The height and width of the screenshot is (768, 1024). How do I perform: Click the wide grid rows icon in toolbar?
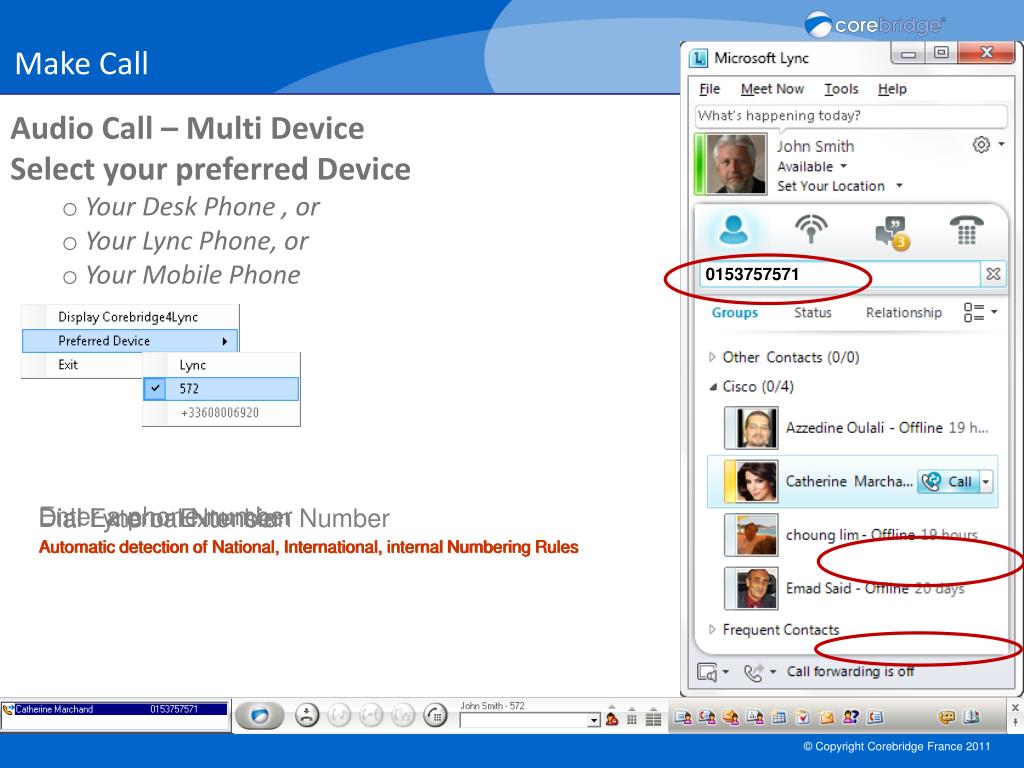pos(653,718)
